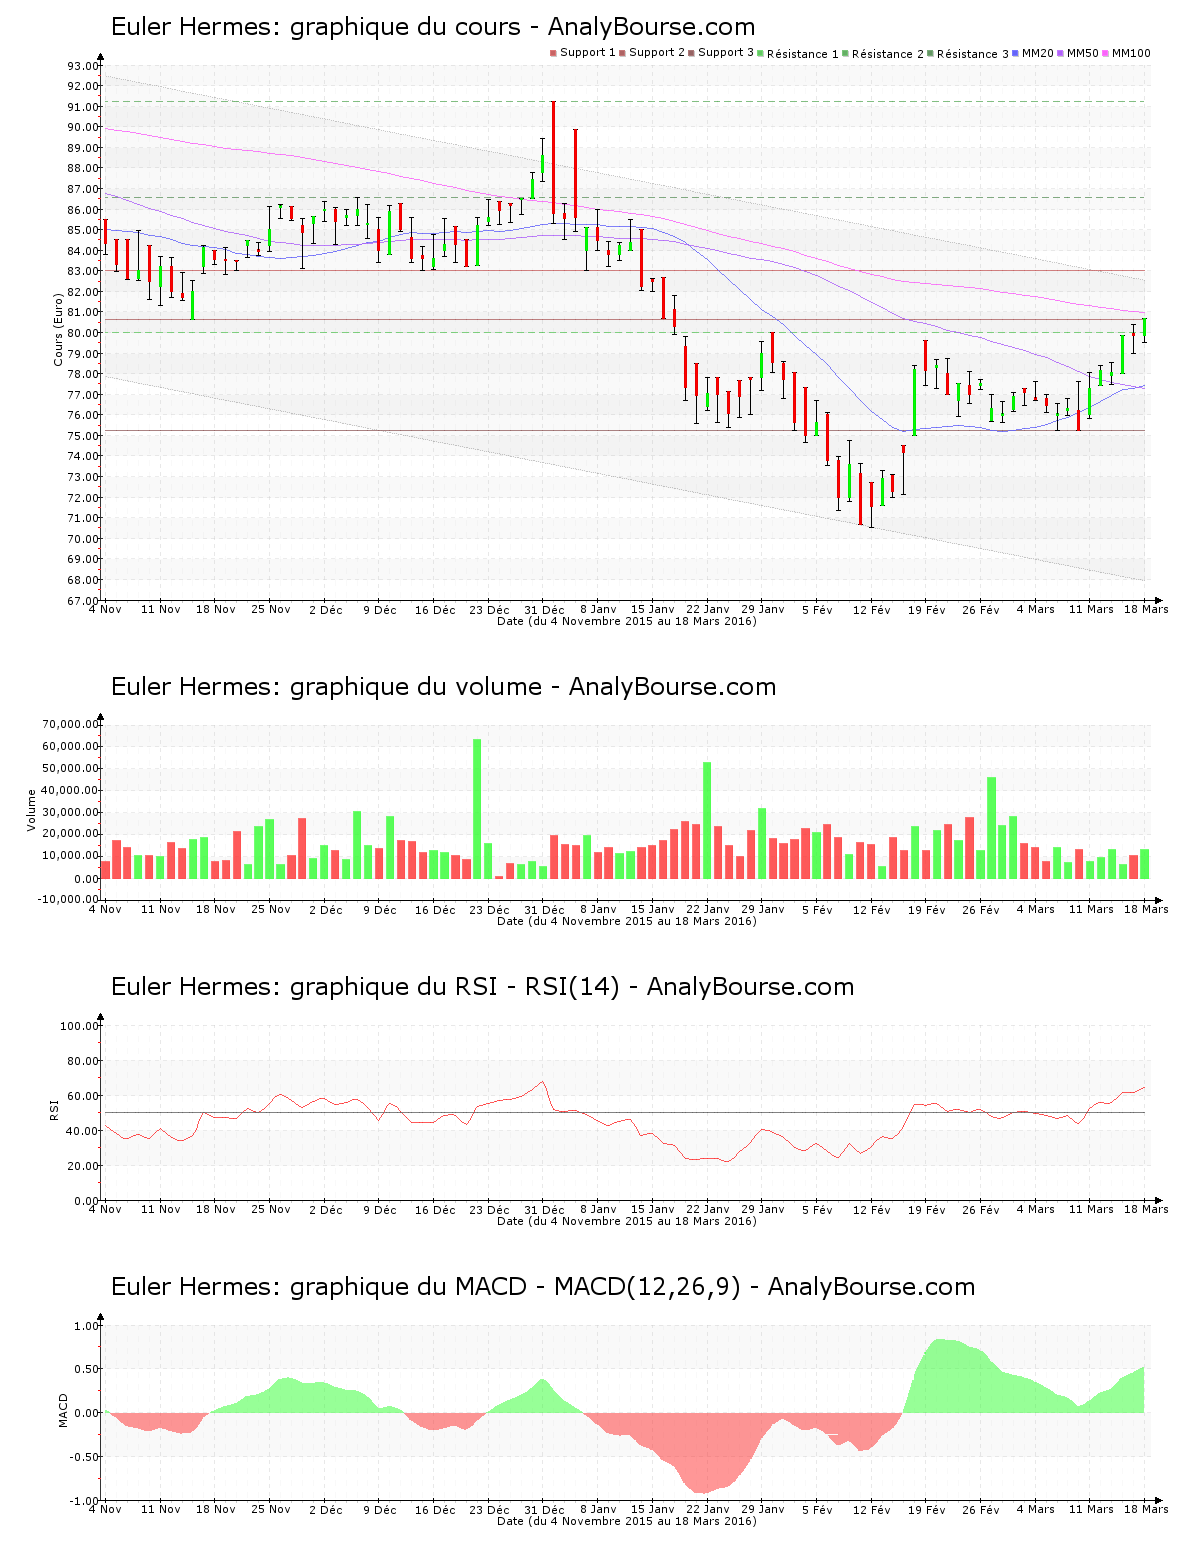Click the green volume bar above 22 Janv
The width and height of the screenshot is (1200, 1550).
707,820
